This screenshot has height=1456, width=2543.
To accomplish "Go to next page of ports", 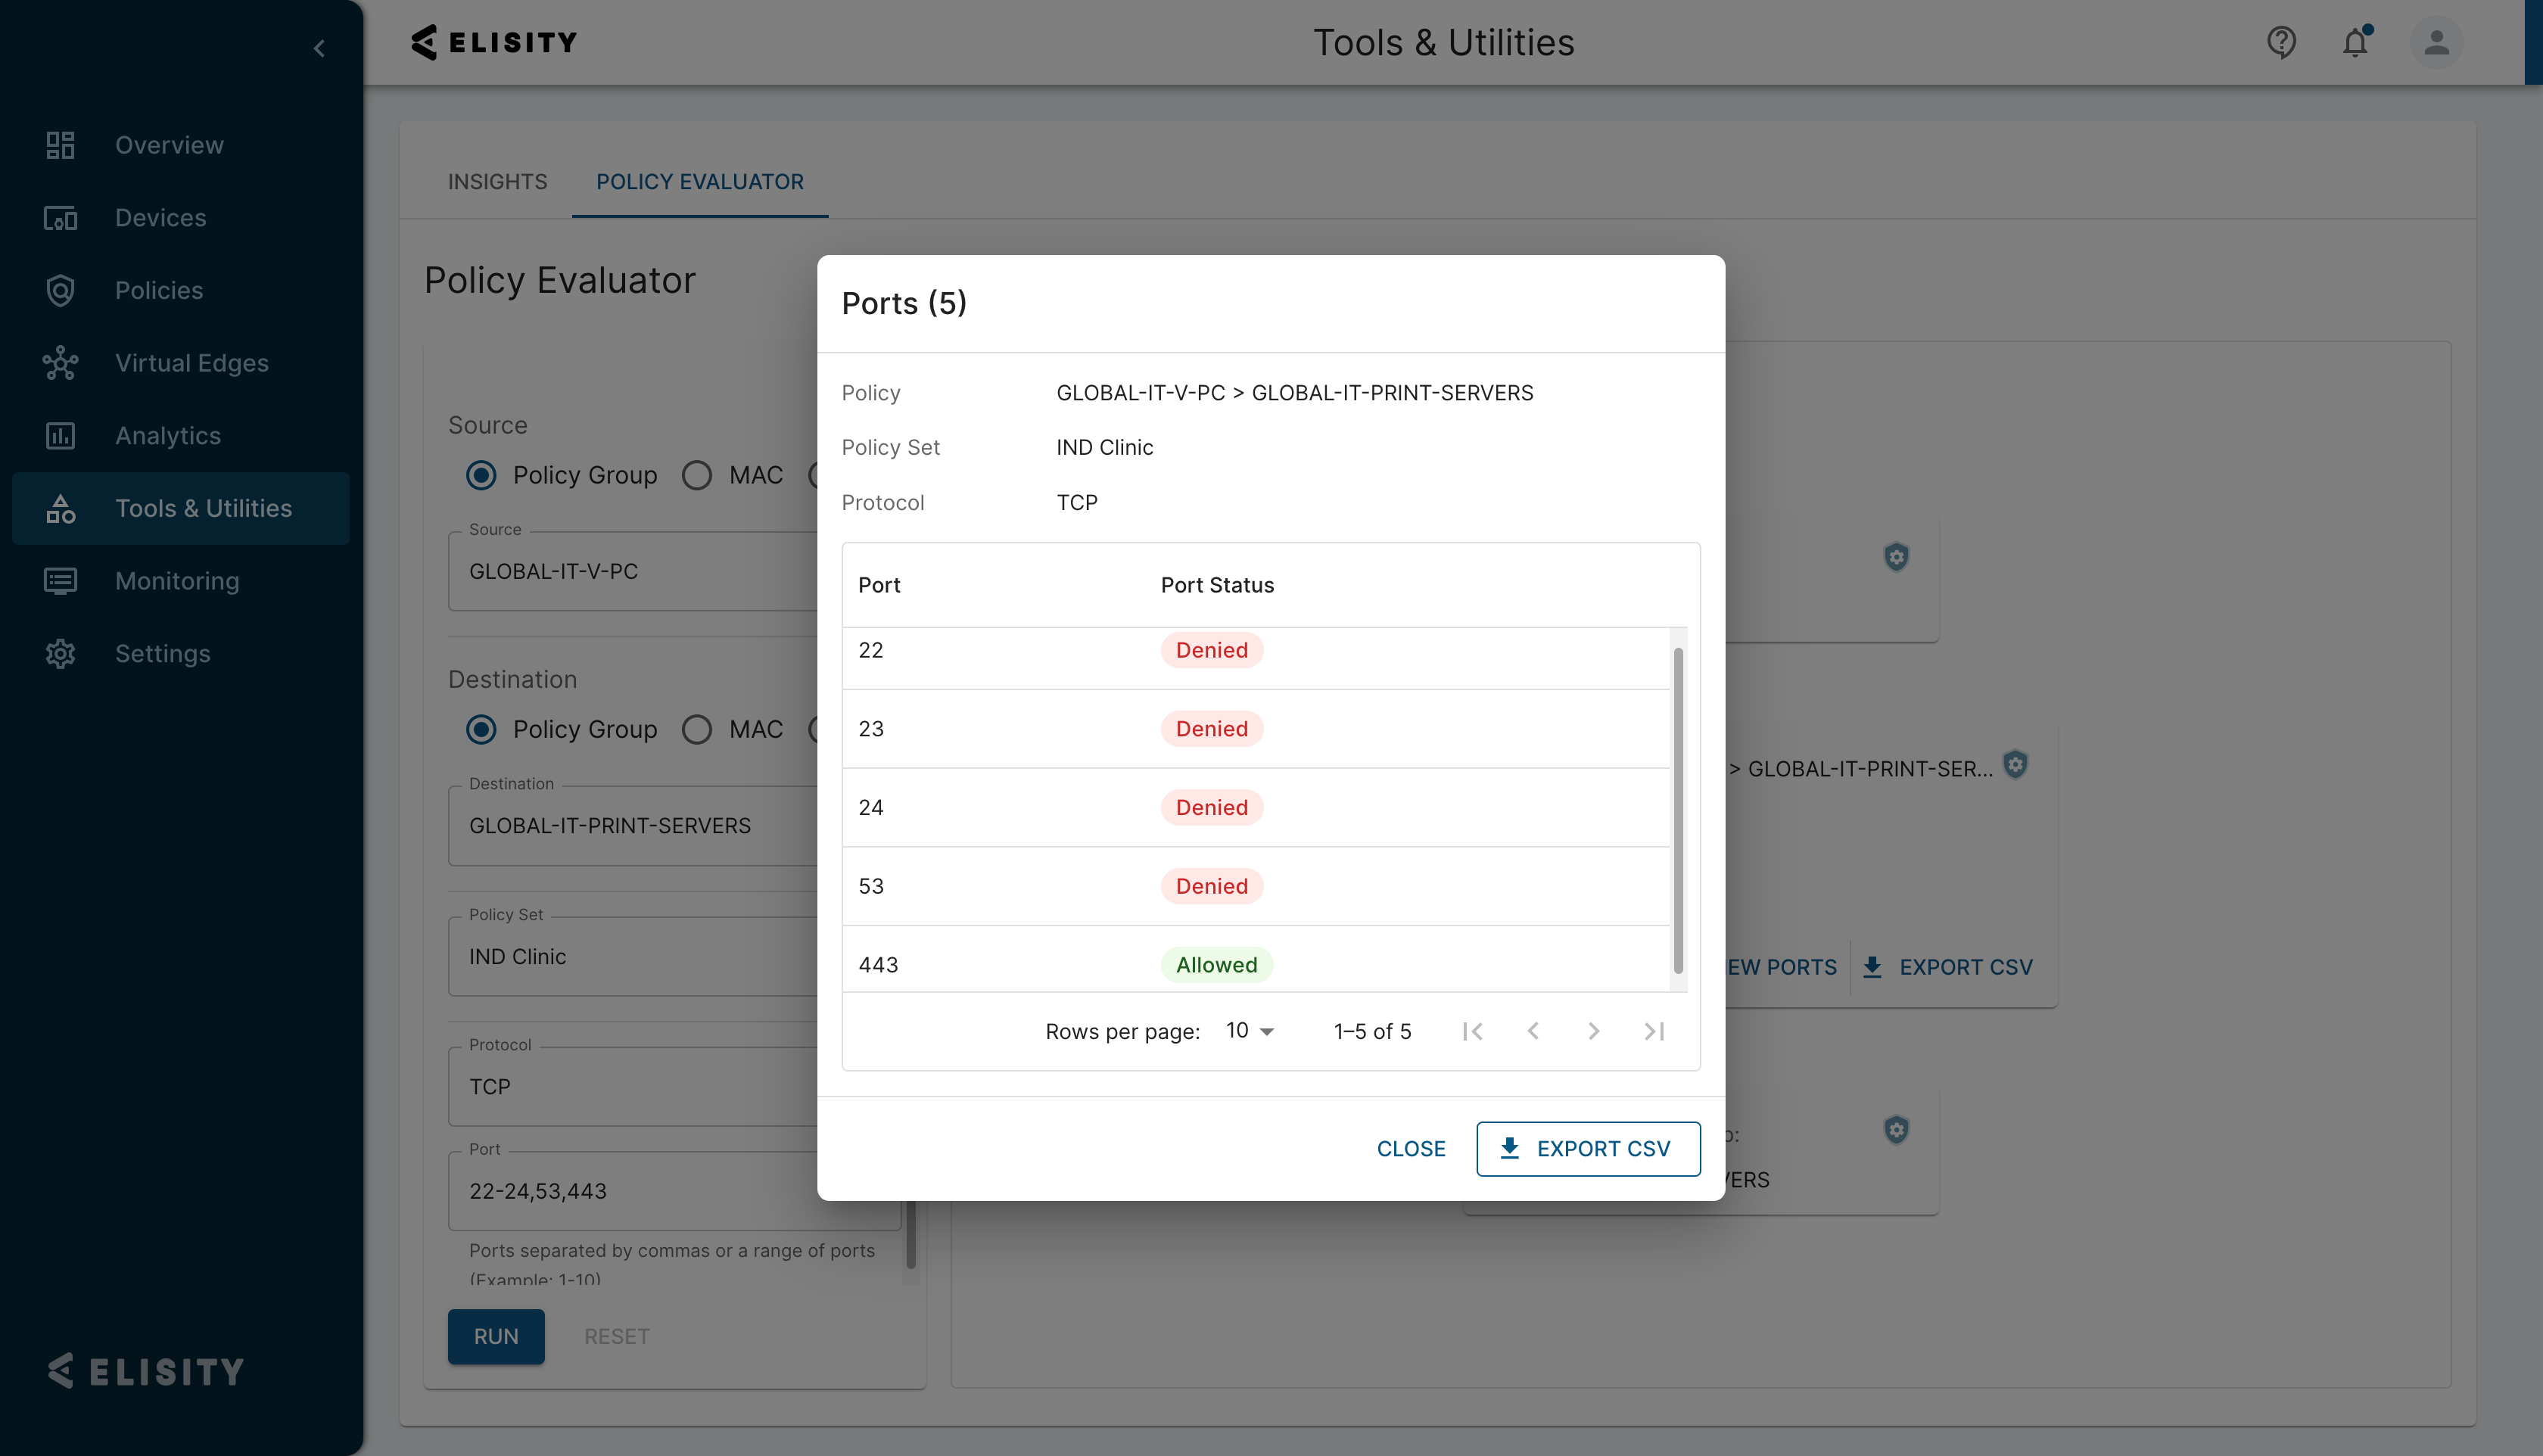I will pyautogui.click(x=1594, y=1031).
